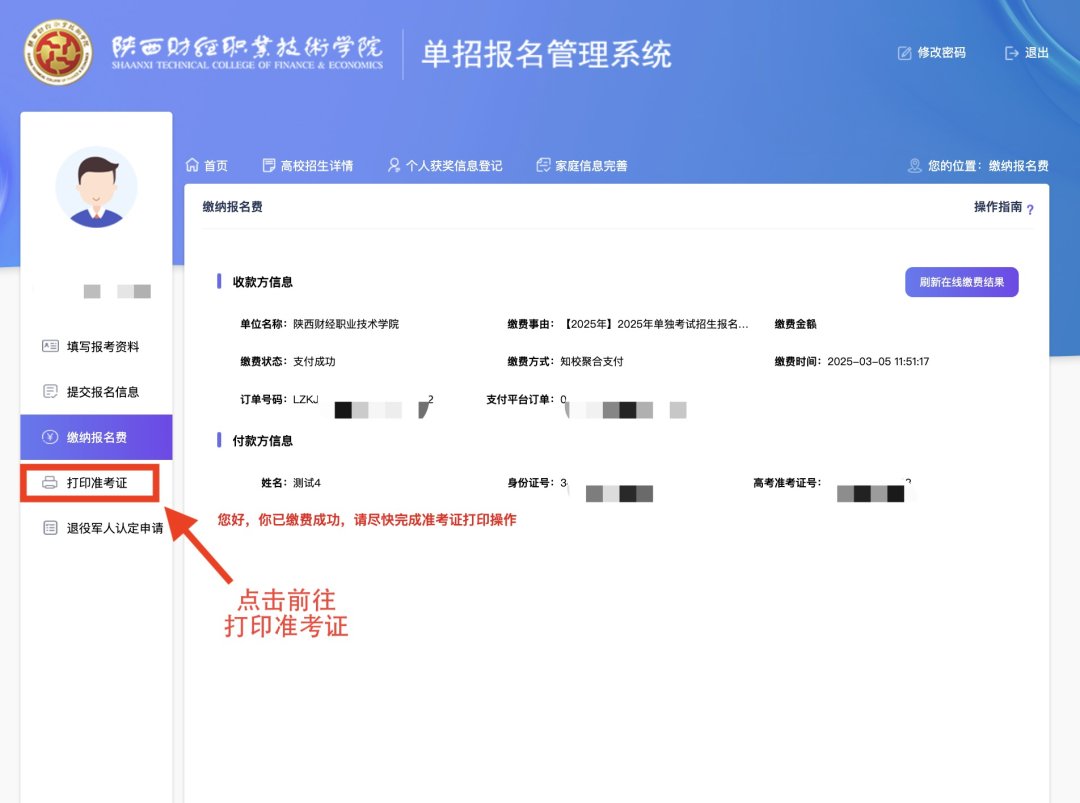The width and height of the screenshot is (1080, 803).
Task: Switch to 家庭信息完善 tab
Action: tap(591, 166)
